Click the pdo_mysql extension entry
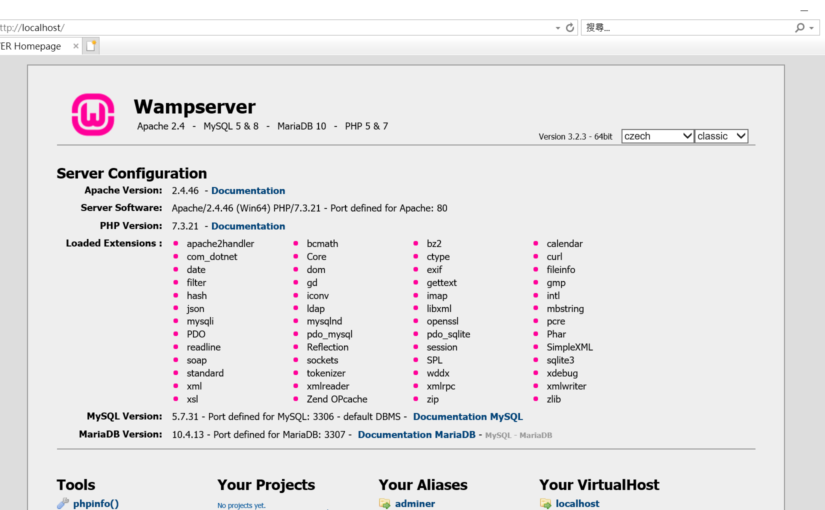This screenshot has width=825, height=510. (329, 334)
